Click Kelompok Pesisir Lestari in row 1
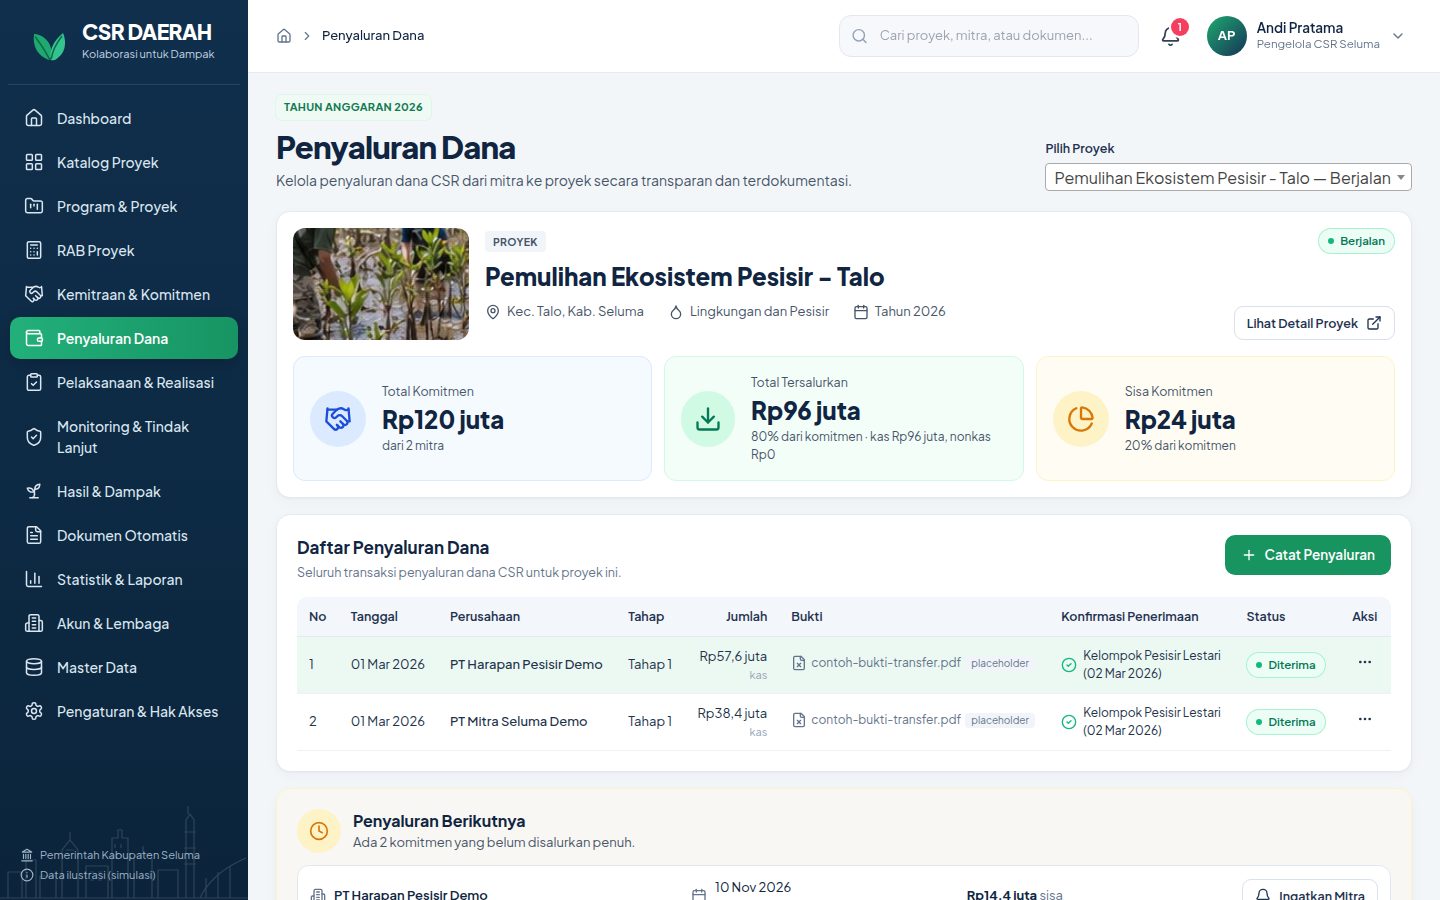 [1152, 656]
